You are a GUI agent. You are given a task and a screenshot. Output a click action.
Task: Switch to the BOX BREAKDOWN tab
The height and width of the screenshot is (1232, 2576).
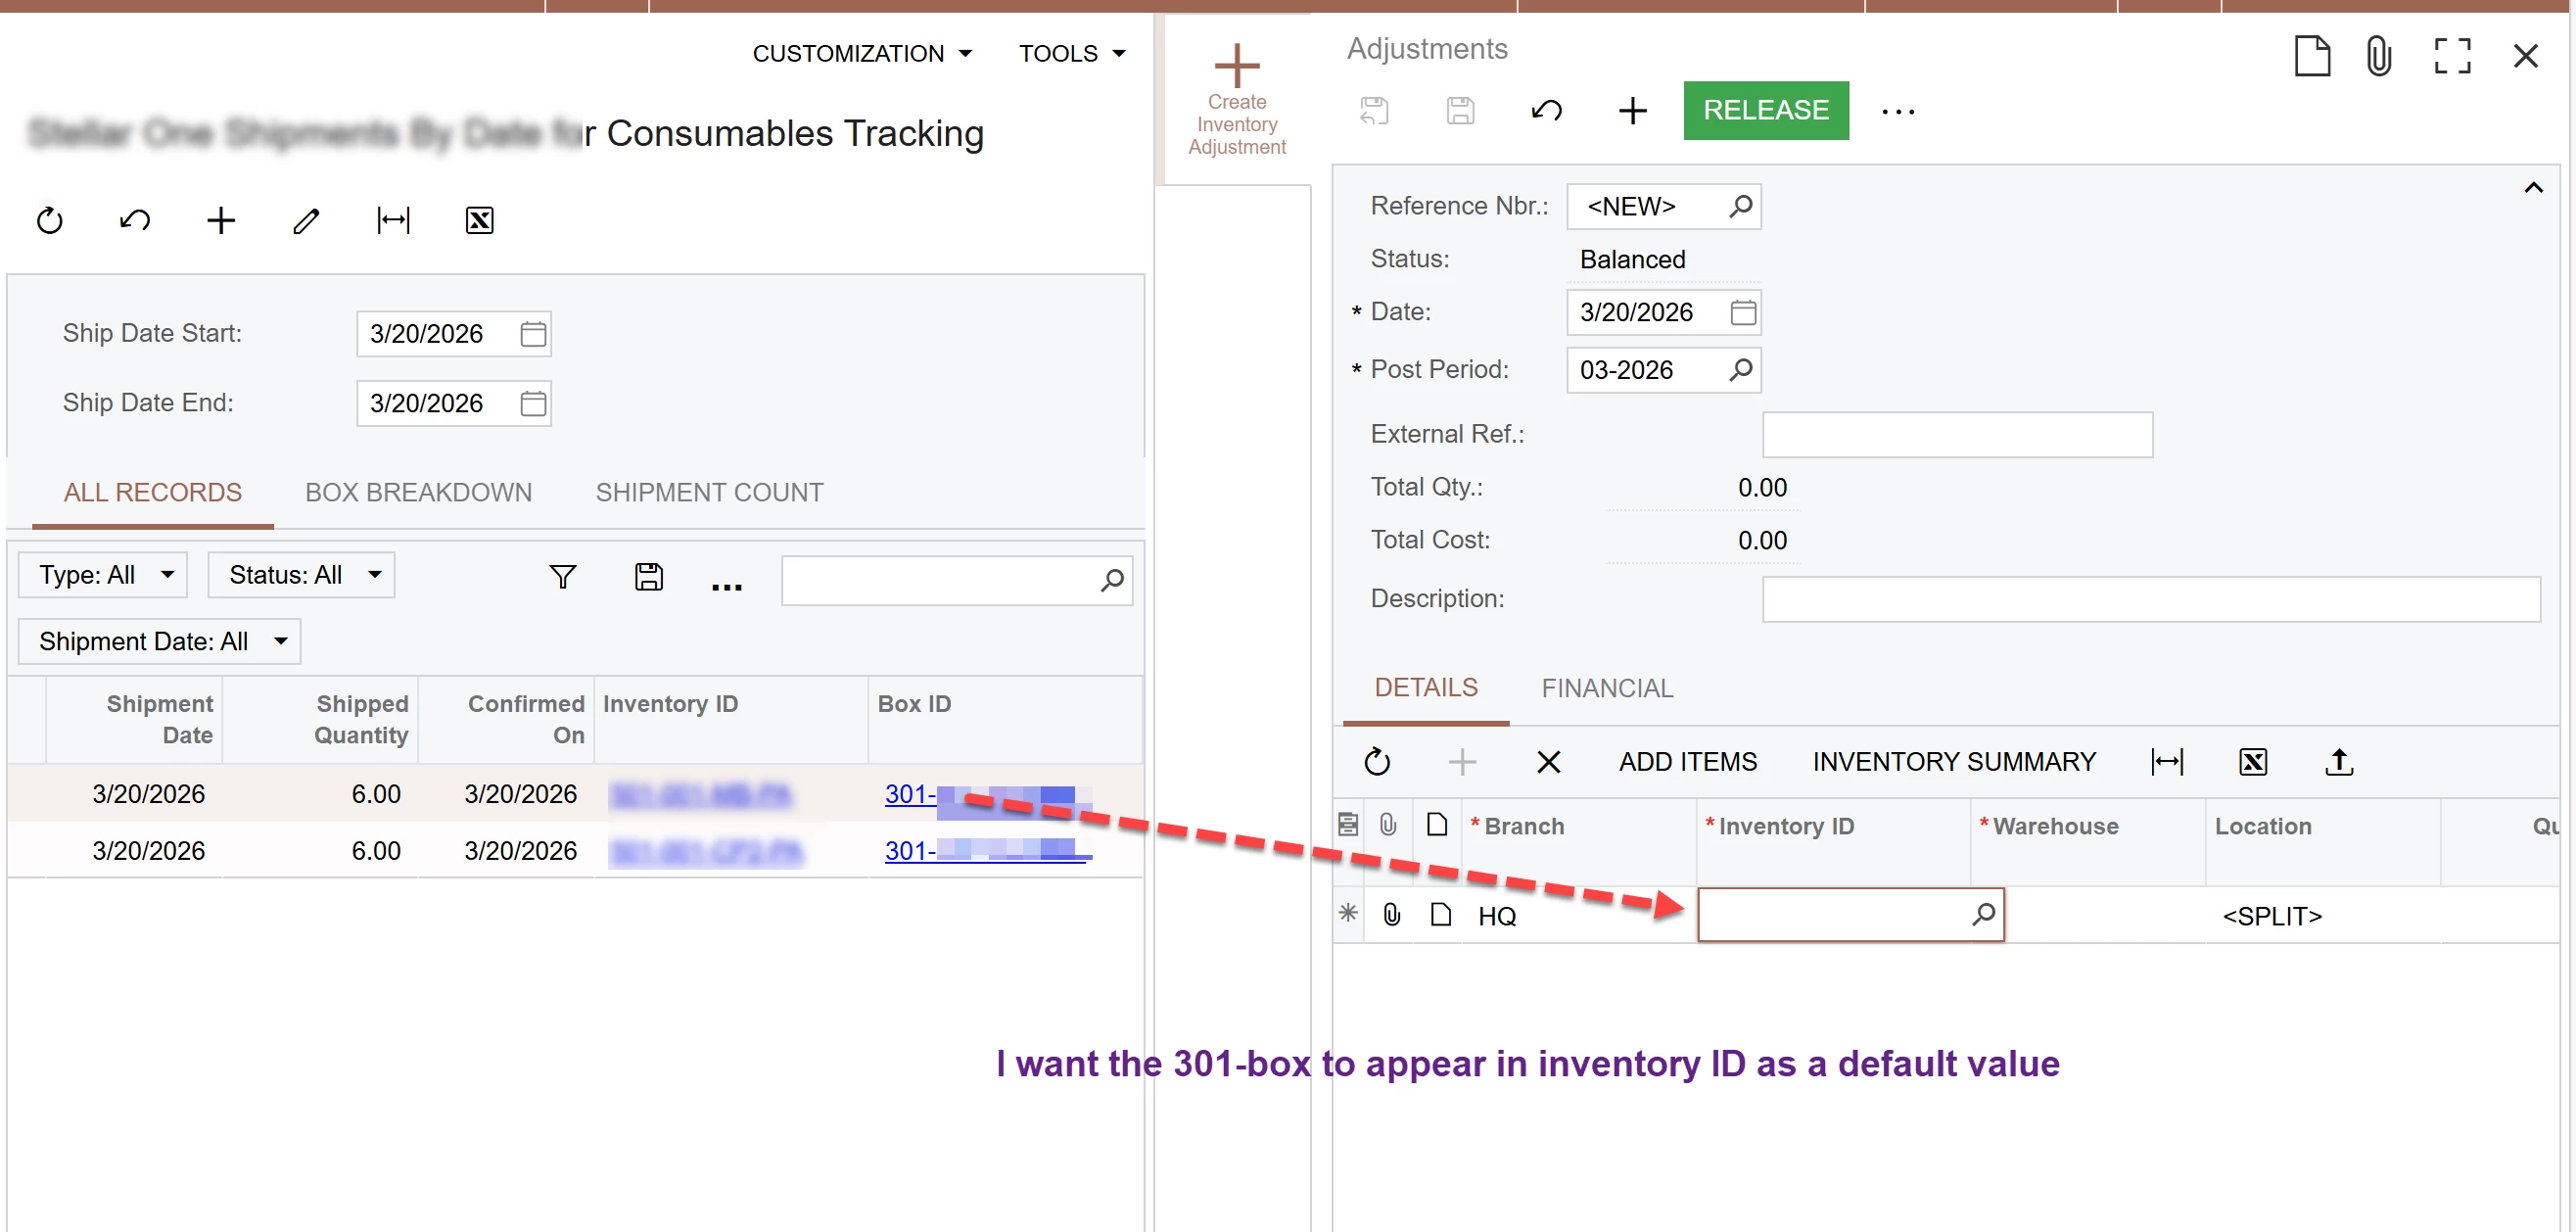418,492
